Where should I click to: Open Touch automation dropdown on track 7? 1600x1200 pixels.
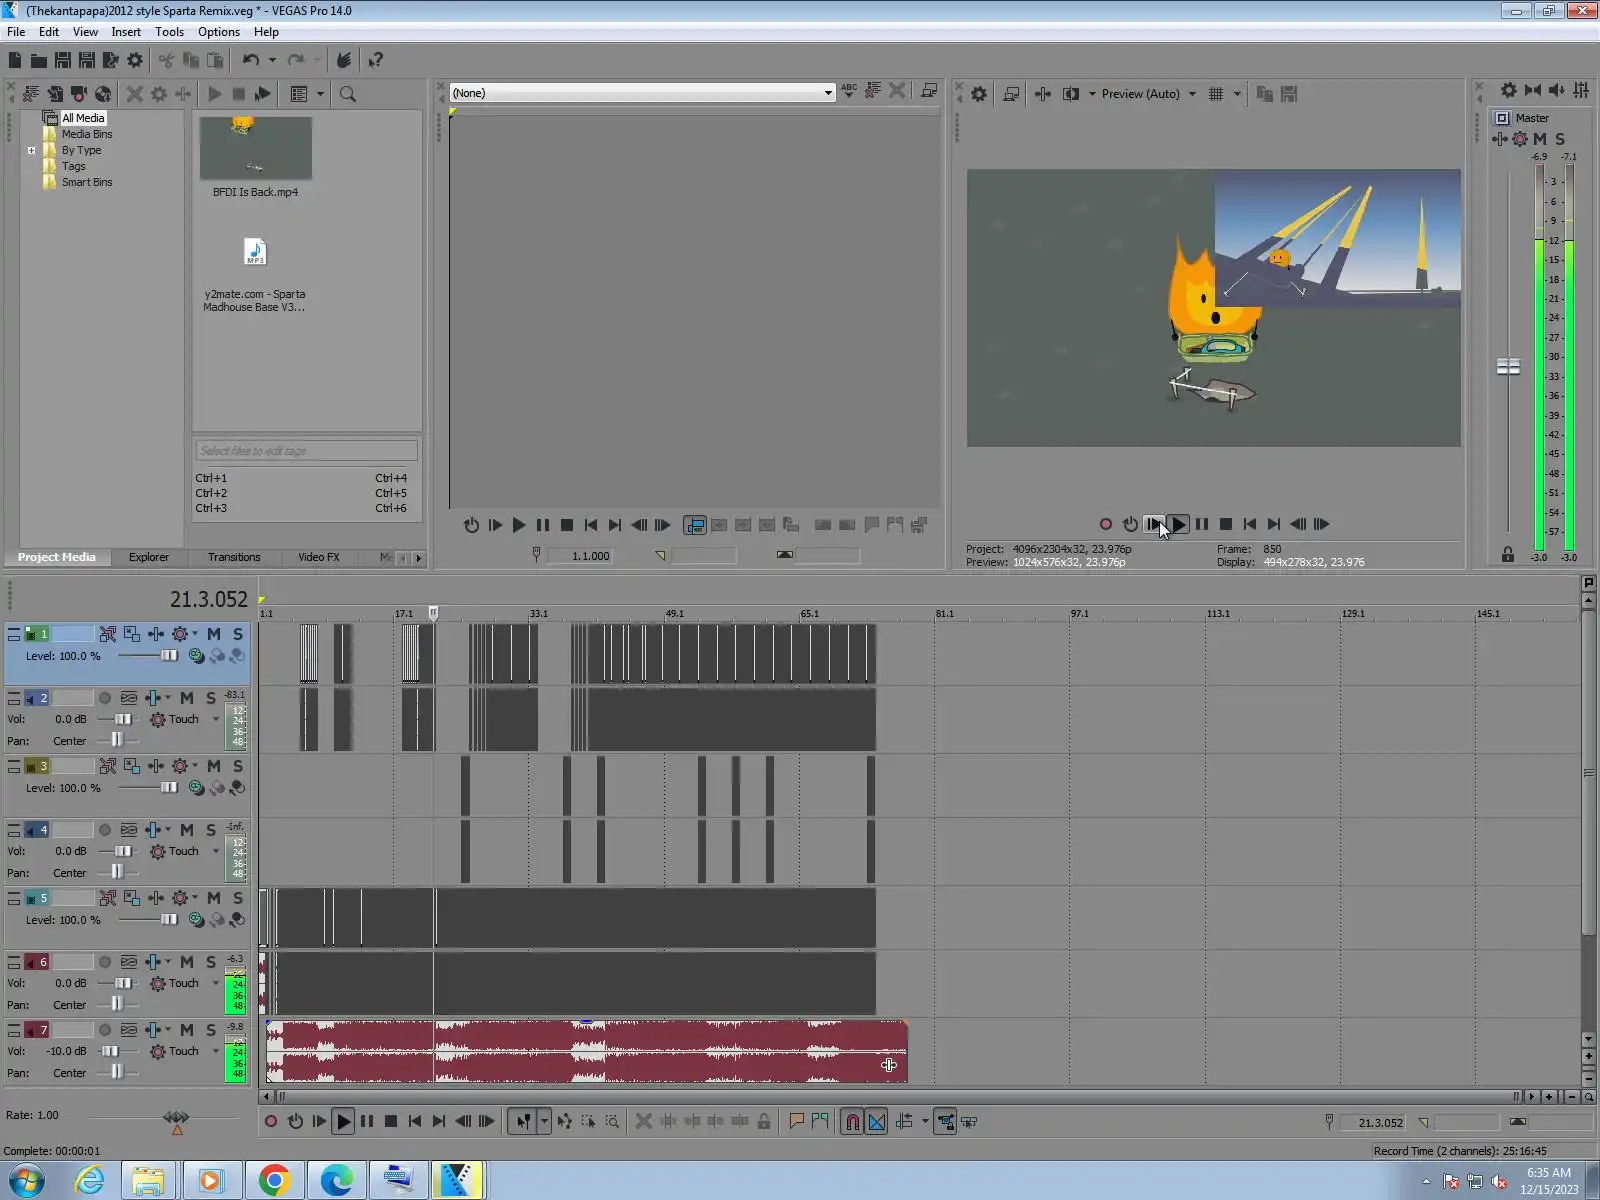click(x=215, y=1051)
